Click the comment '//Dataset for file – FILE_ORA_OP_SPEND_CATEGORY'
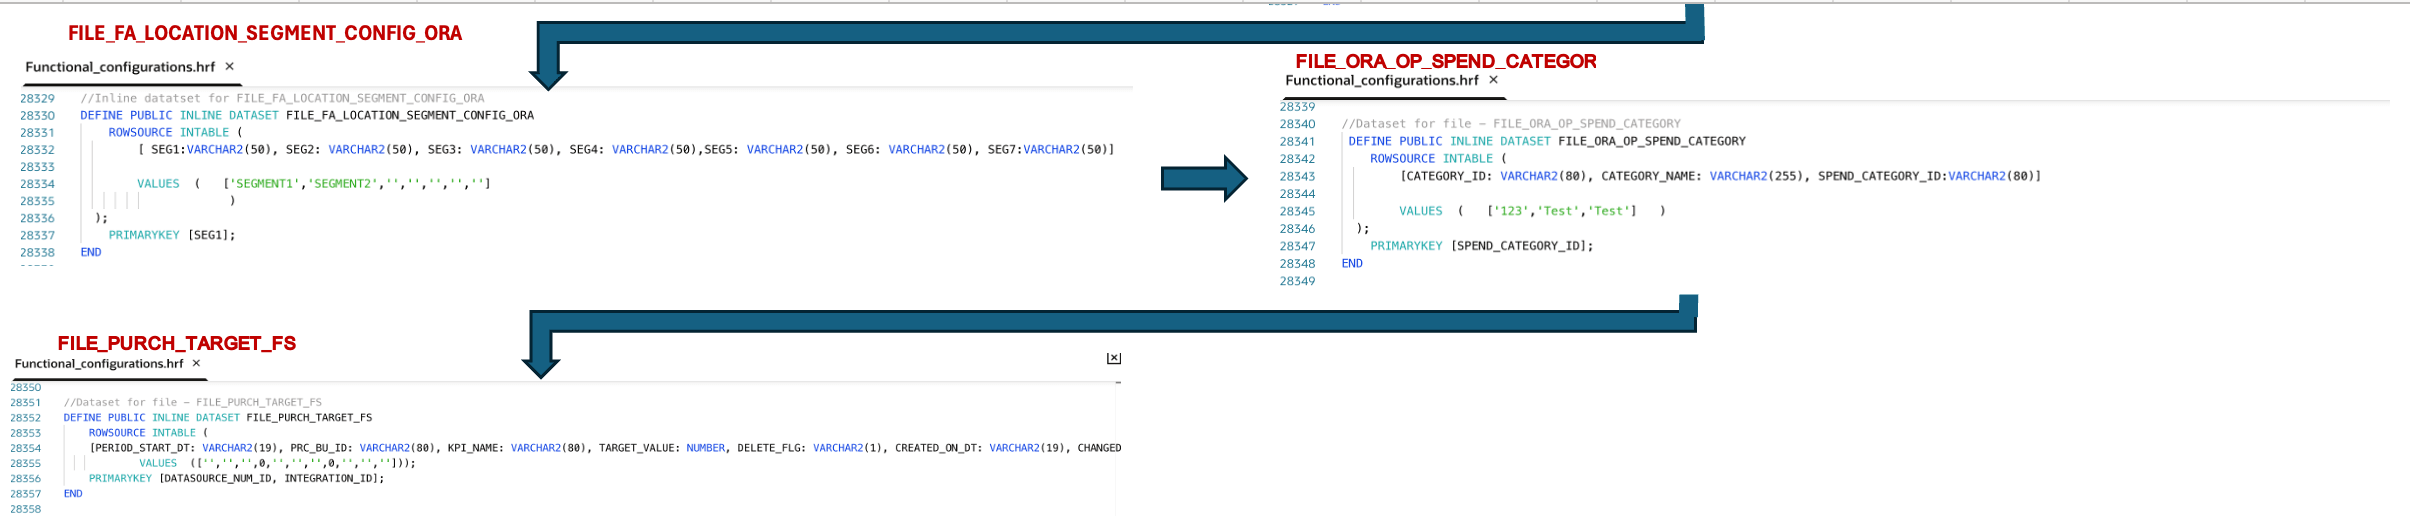The height and width of the screenshot is (530, 2410). pos(1511,124)
